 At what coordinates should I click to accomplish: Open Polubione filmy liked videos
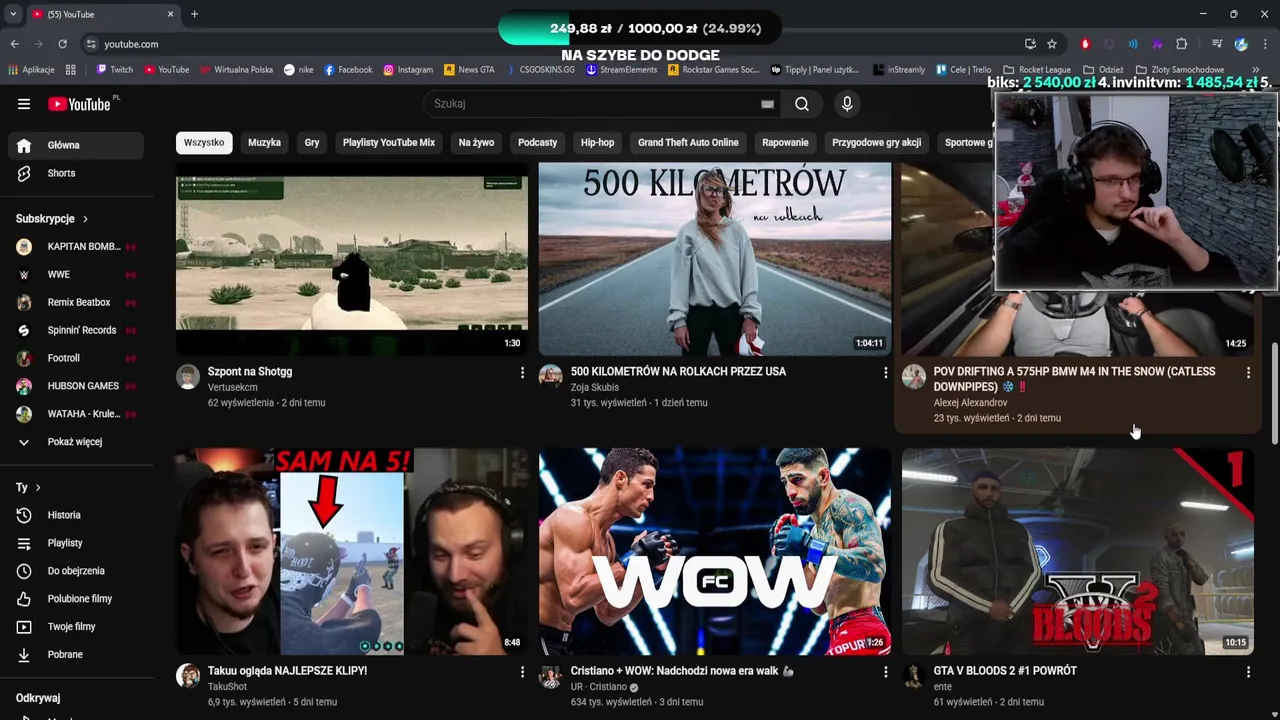tap(76, 599)
